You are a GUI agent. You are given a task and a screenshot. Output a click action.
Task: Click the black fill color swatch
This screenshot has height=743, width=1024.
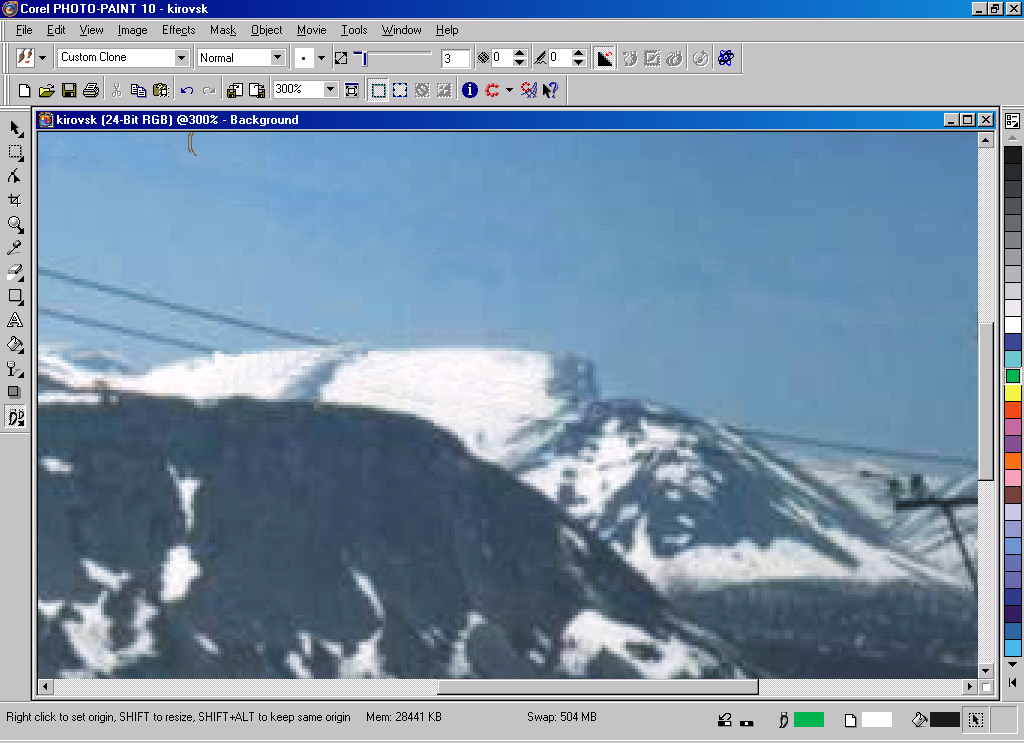point(944,719)
